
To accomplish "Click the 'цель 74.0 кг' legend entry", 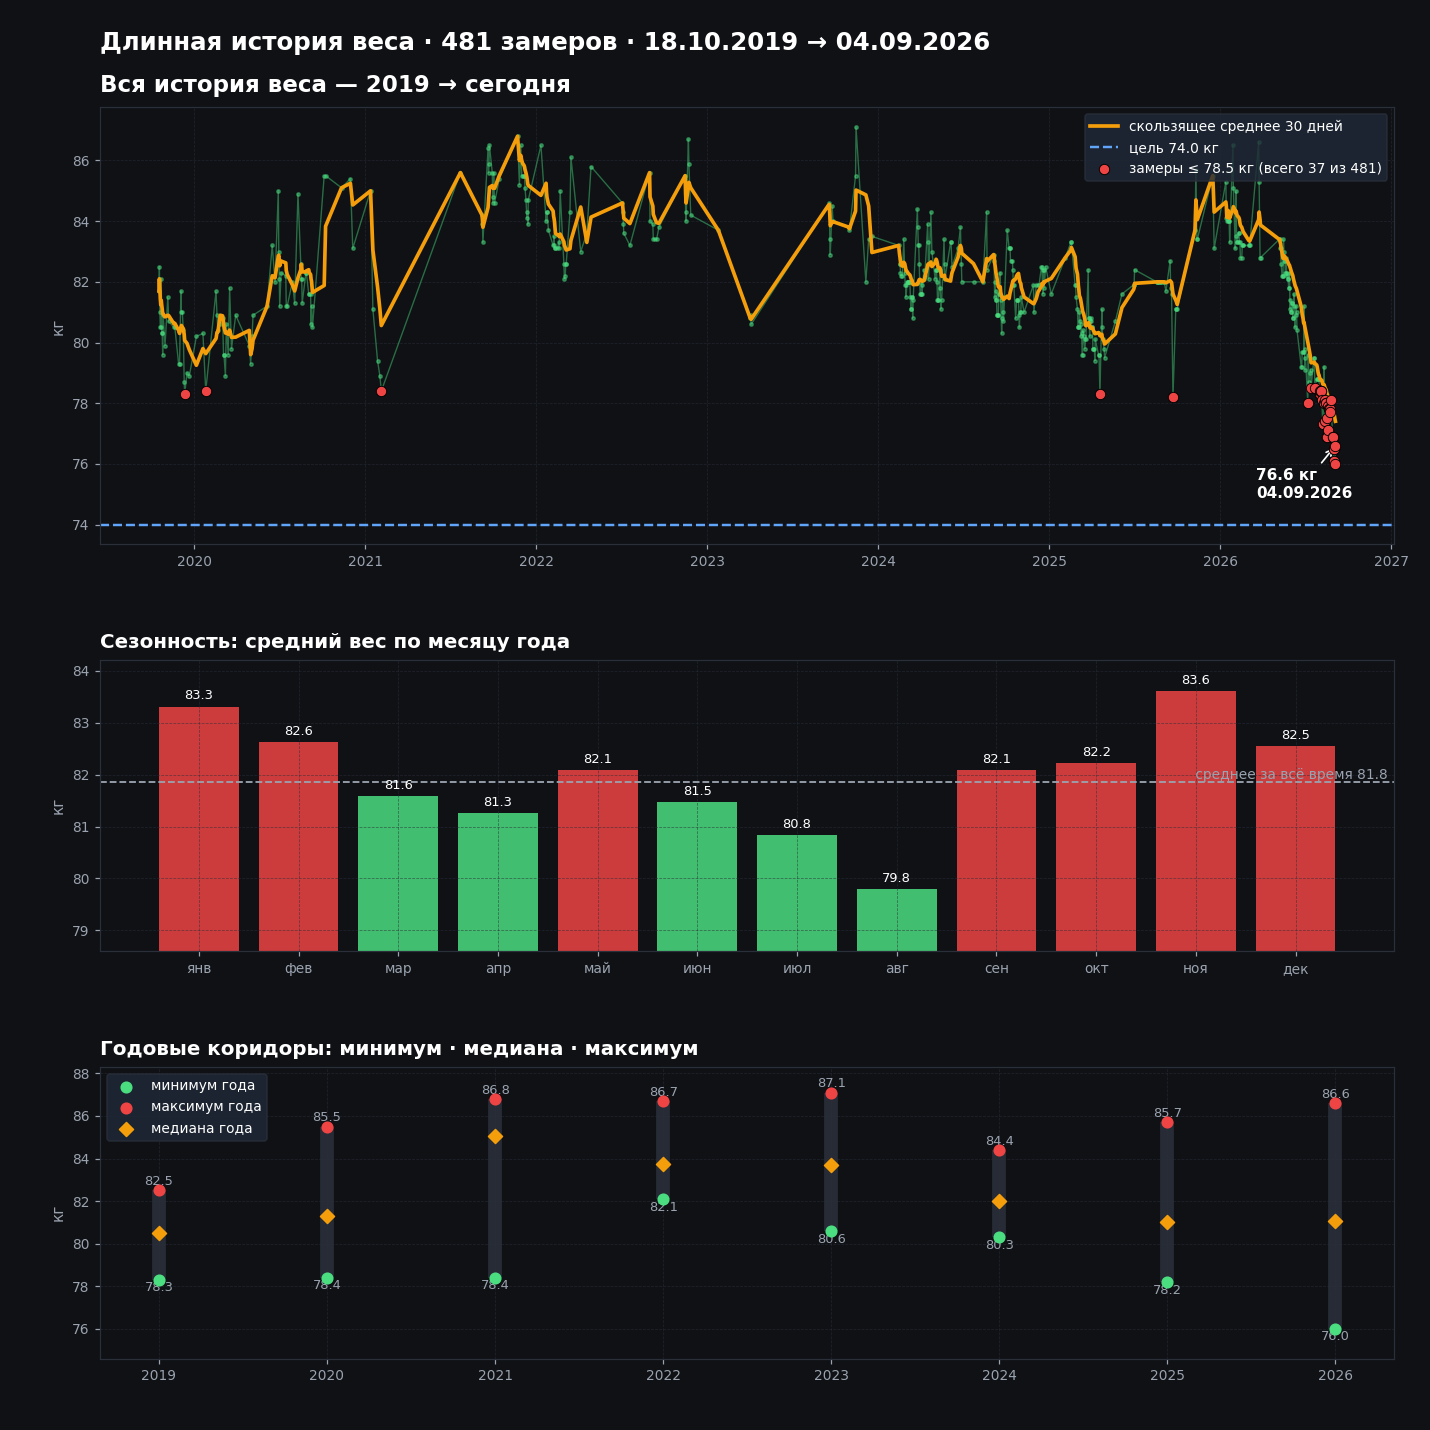I will (x=1153, y=148).
